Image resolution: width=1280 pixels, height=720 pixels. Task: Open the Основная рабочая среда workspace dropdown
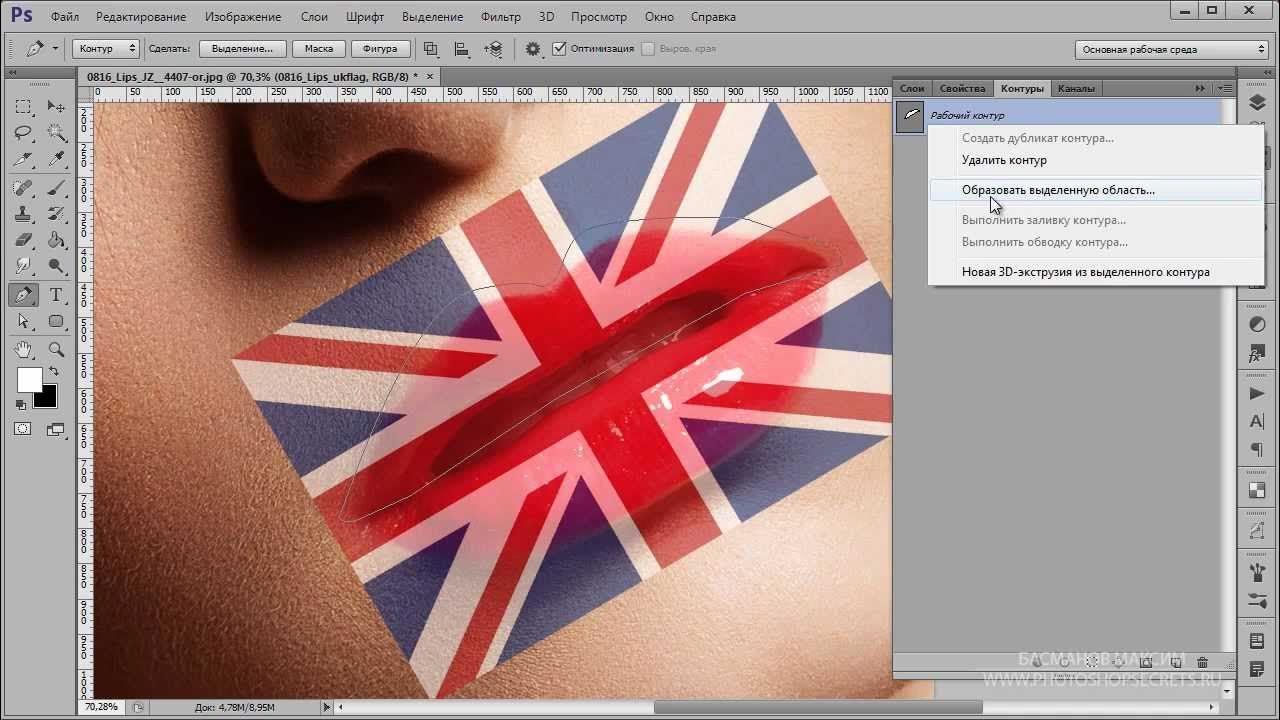click(x=1172, y=49)
